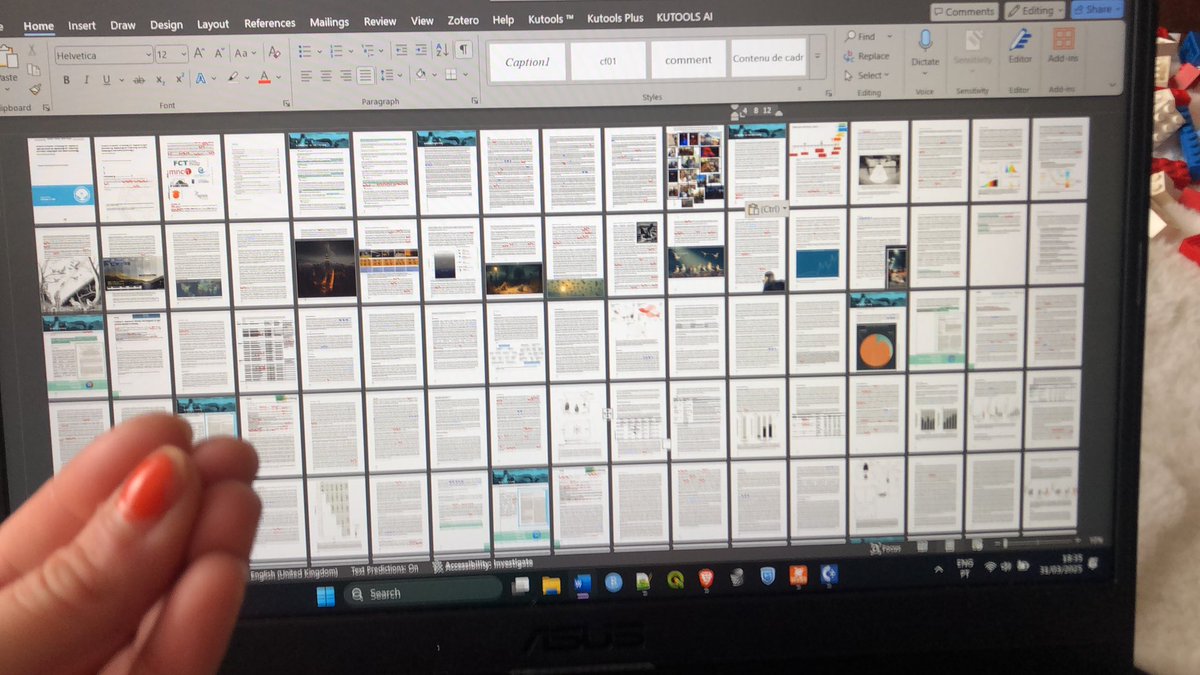
Task: Align text left
Action: (307, 76)
